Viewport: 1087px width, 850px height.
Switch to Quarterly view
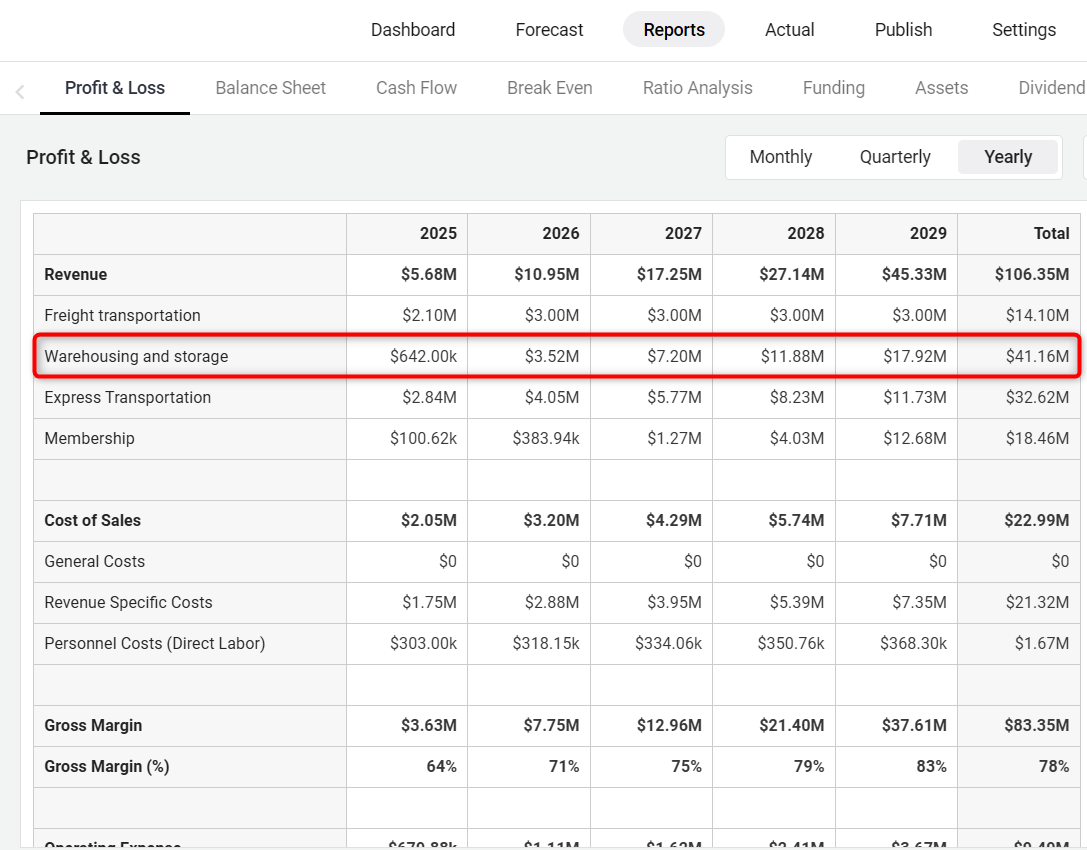point(895,157)
